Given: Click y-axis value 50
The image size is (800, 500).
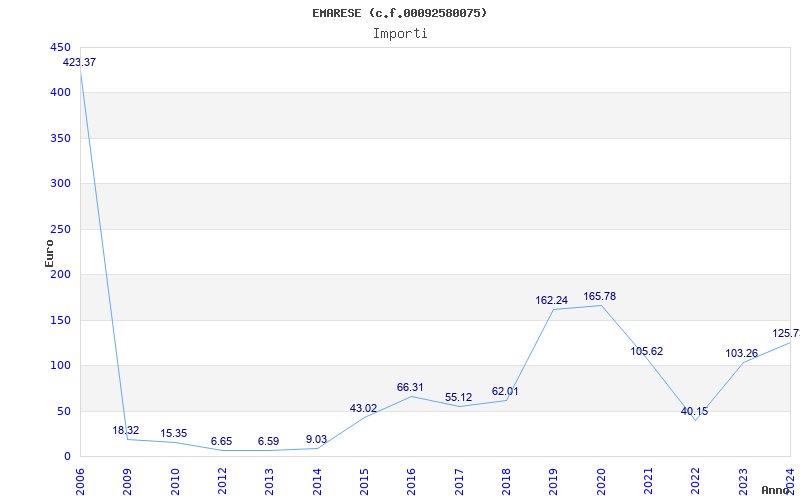Looking at the screenshot, I should (x=64, y=411).
